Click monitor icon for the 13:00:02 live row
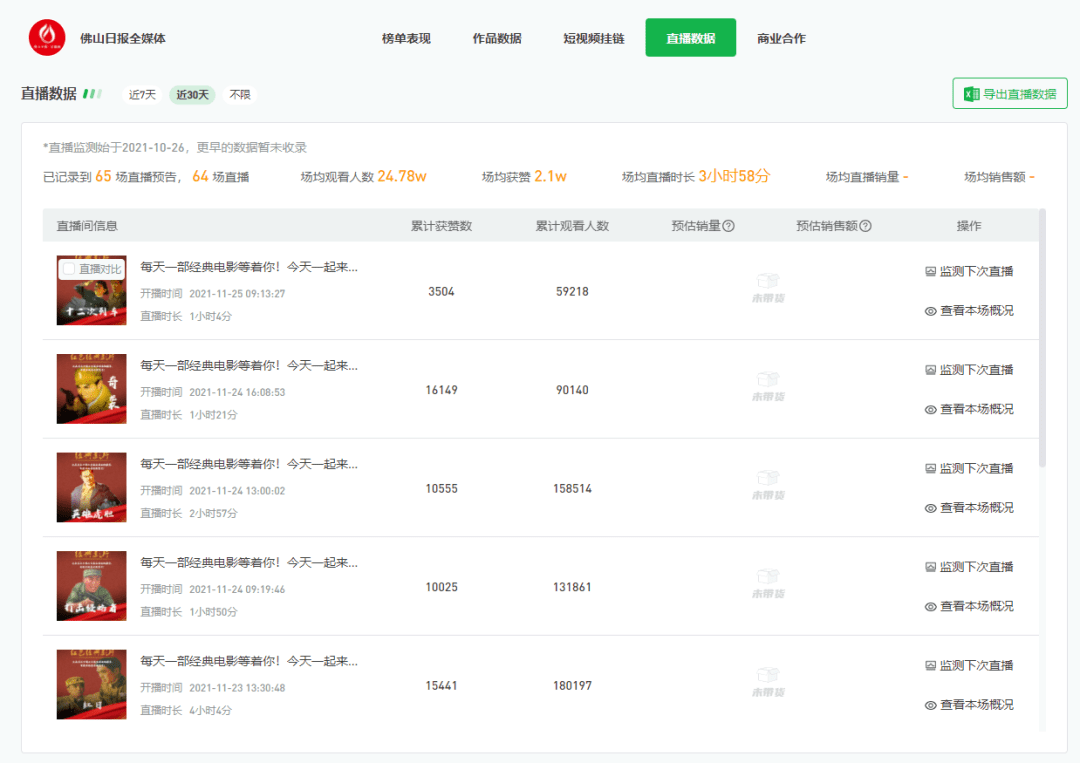Image resolution: width=1080 pixels, height=763 pixels. coord(930,468)
